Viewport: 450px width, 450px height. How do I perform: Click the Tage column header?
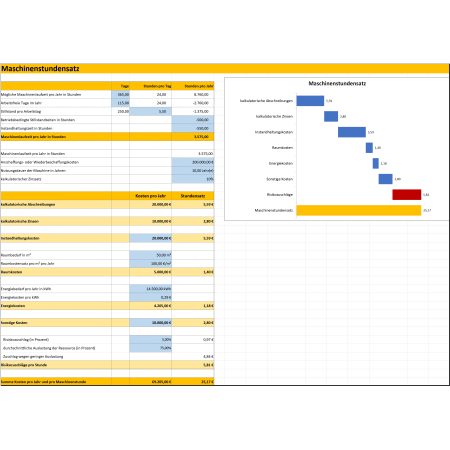[x=120, y=86]
